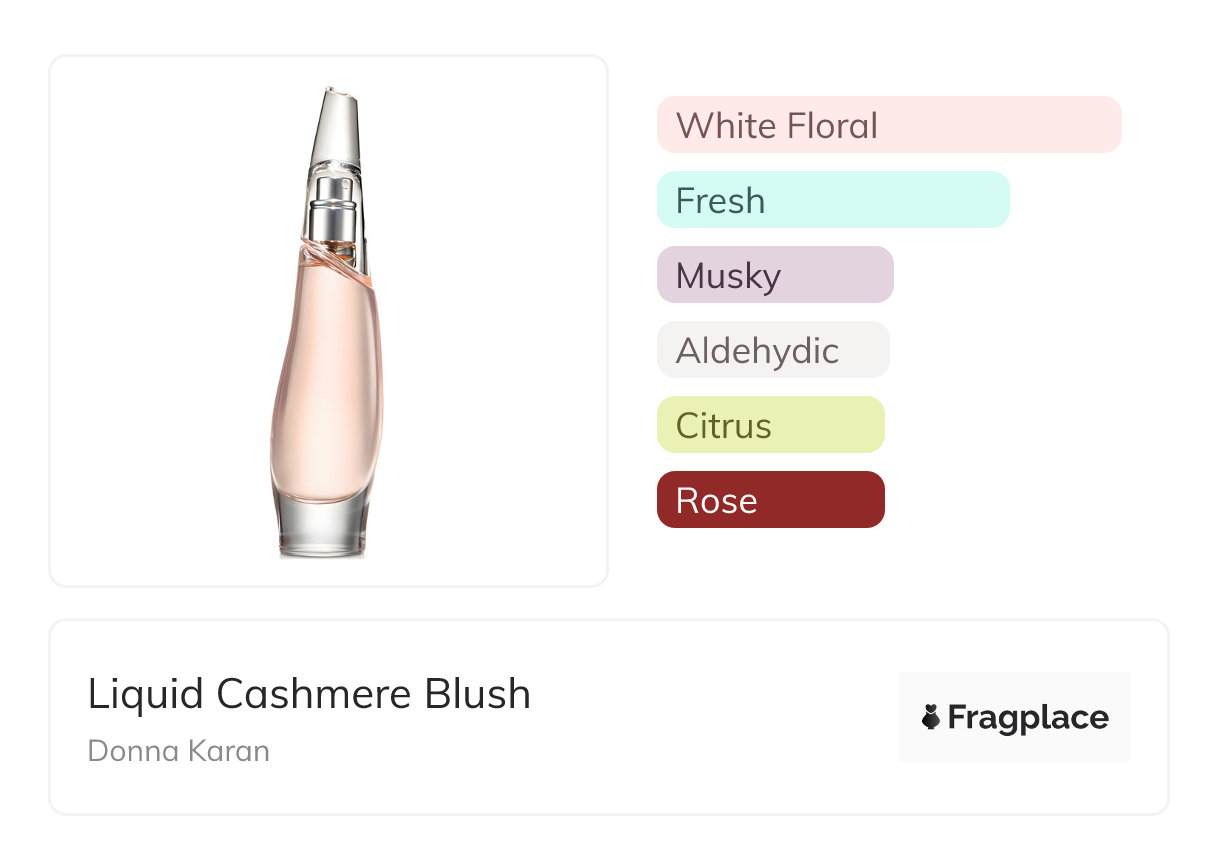Click the word 'Blush' in the perfume title
The height and width of the screenshot is (864, 1218).
[476, 694]
